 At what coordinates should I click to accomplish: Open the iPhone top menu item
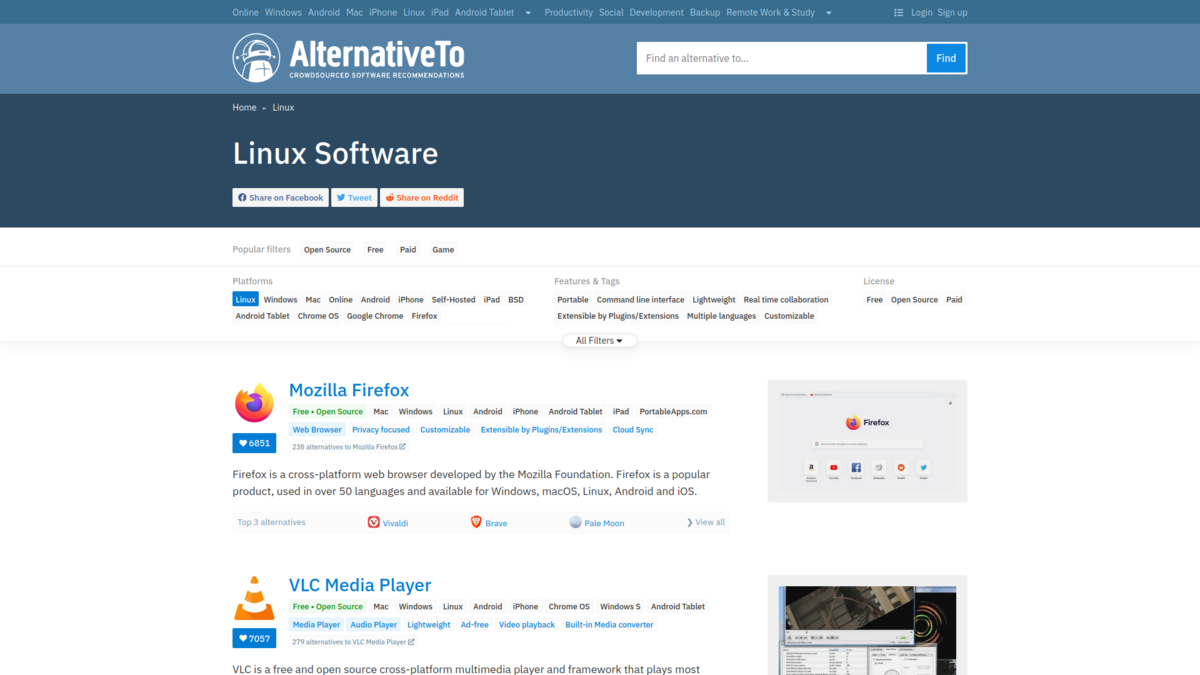click(x=383, y=13)
